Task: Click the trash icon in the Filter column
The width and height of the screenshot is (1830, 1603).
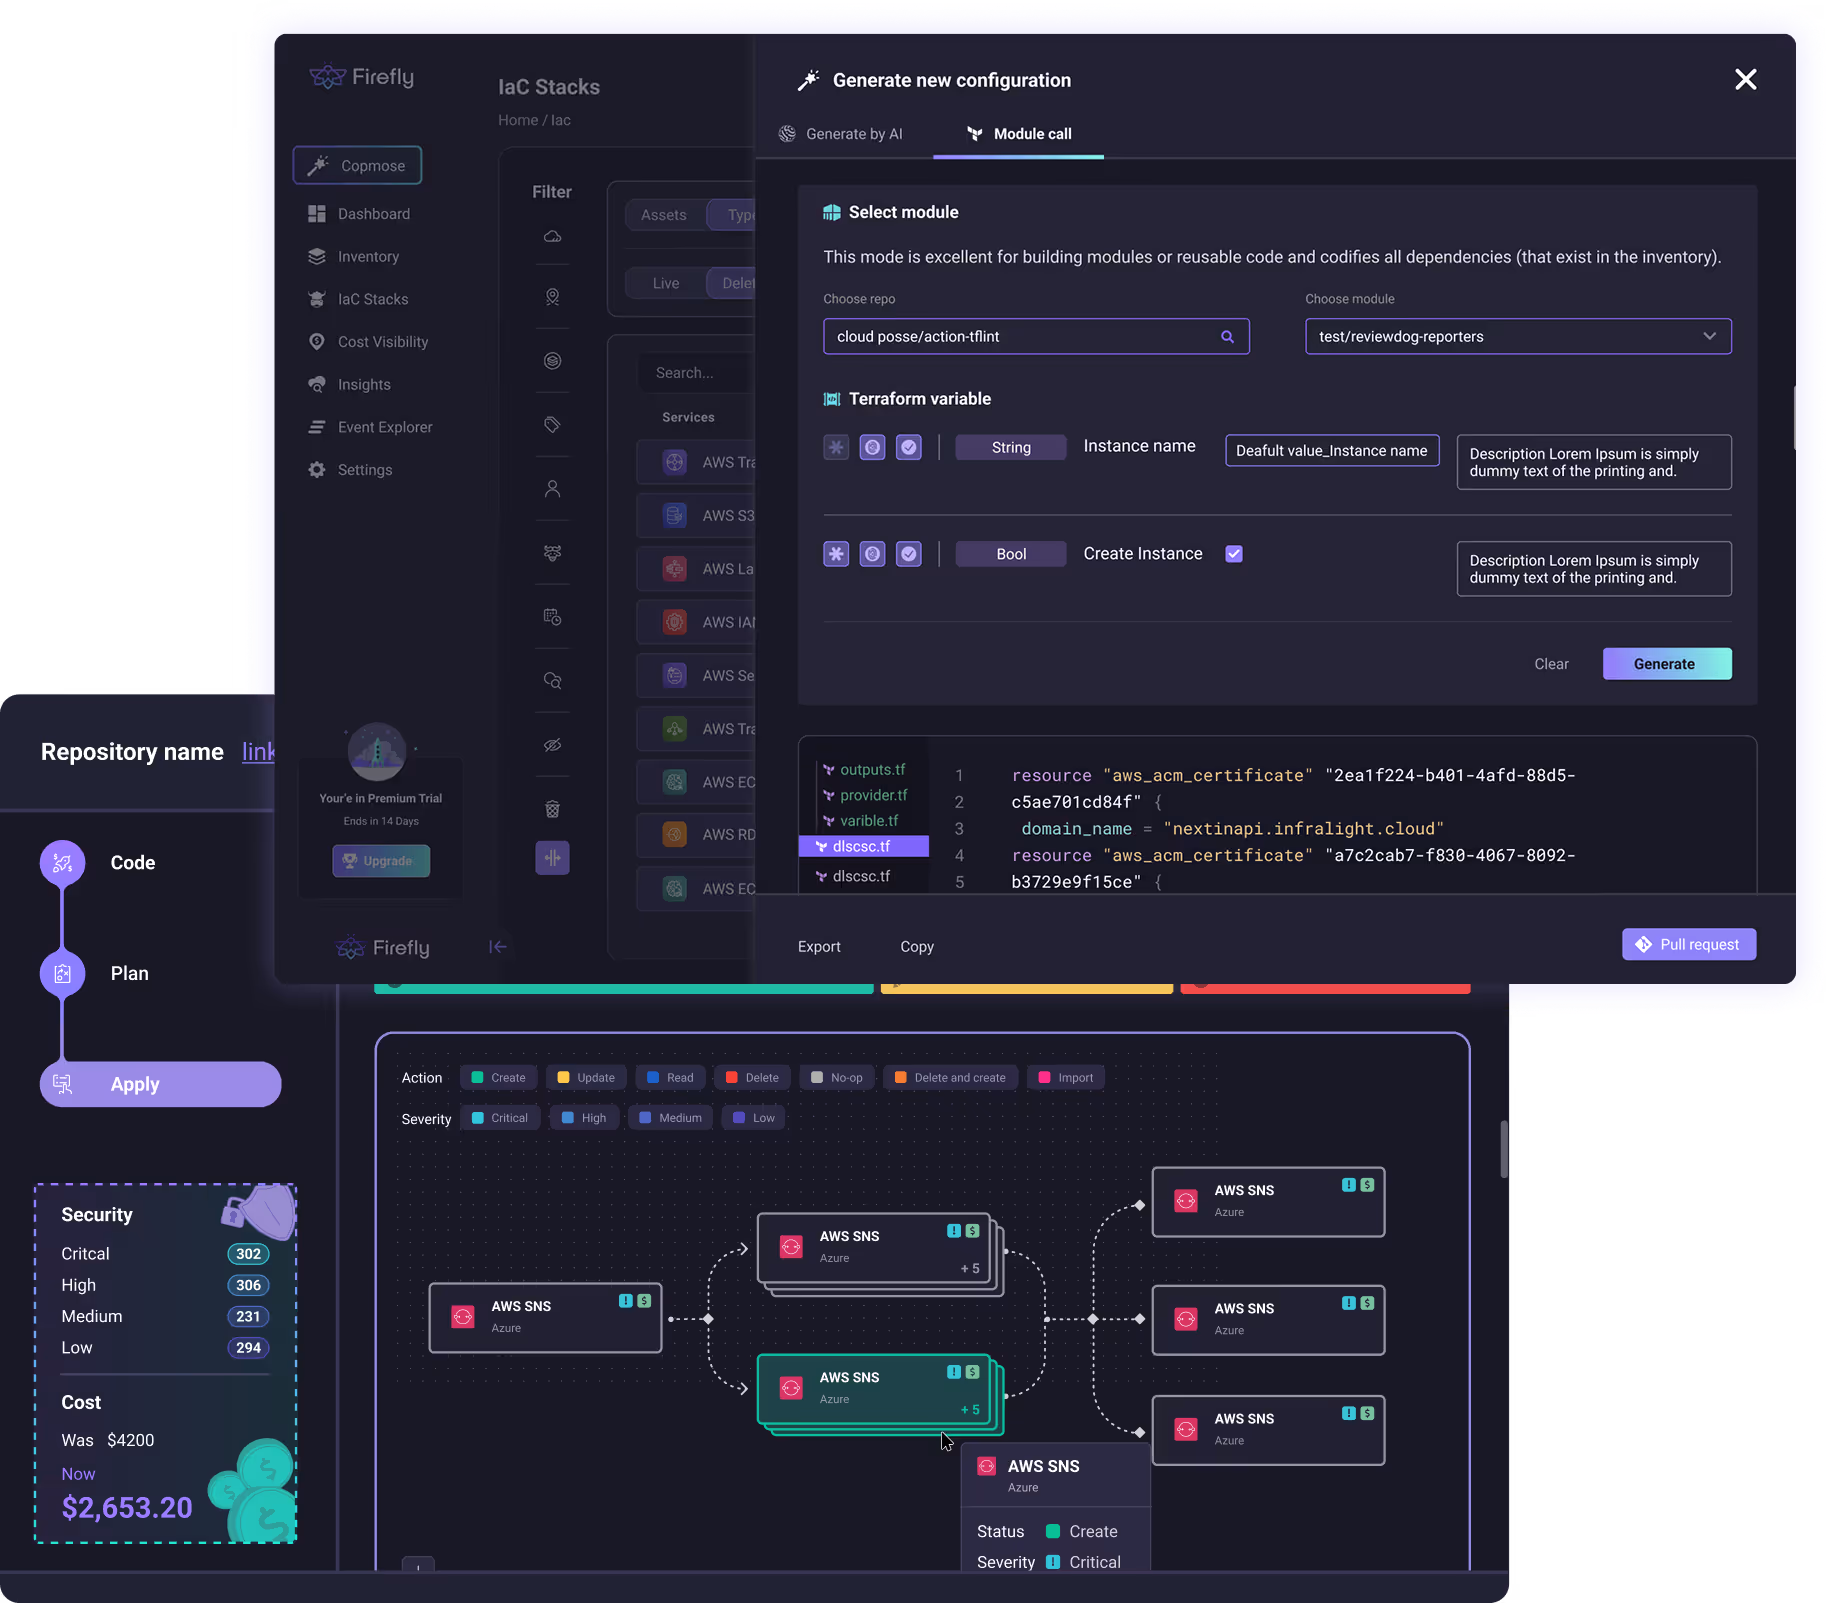Action: (552, 809)
